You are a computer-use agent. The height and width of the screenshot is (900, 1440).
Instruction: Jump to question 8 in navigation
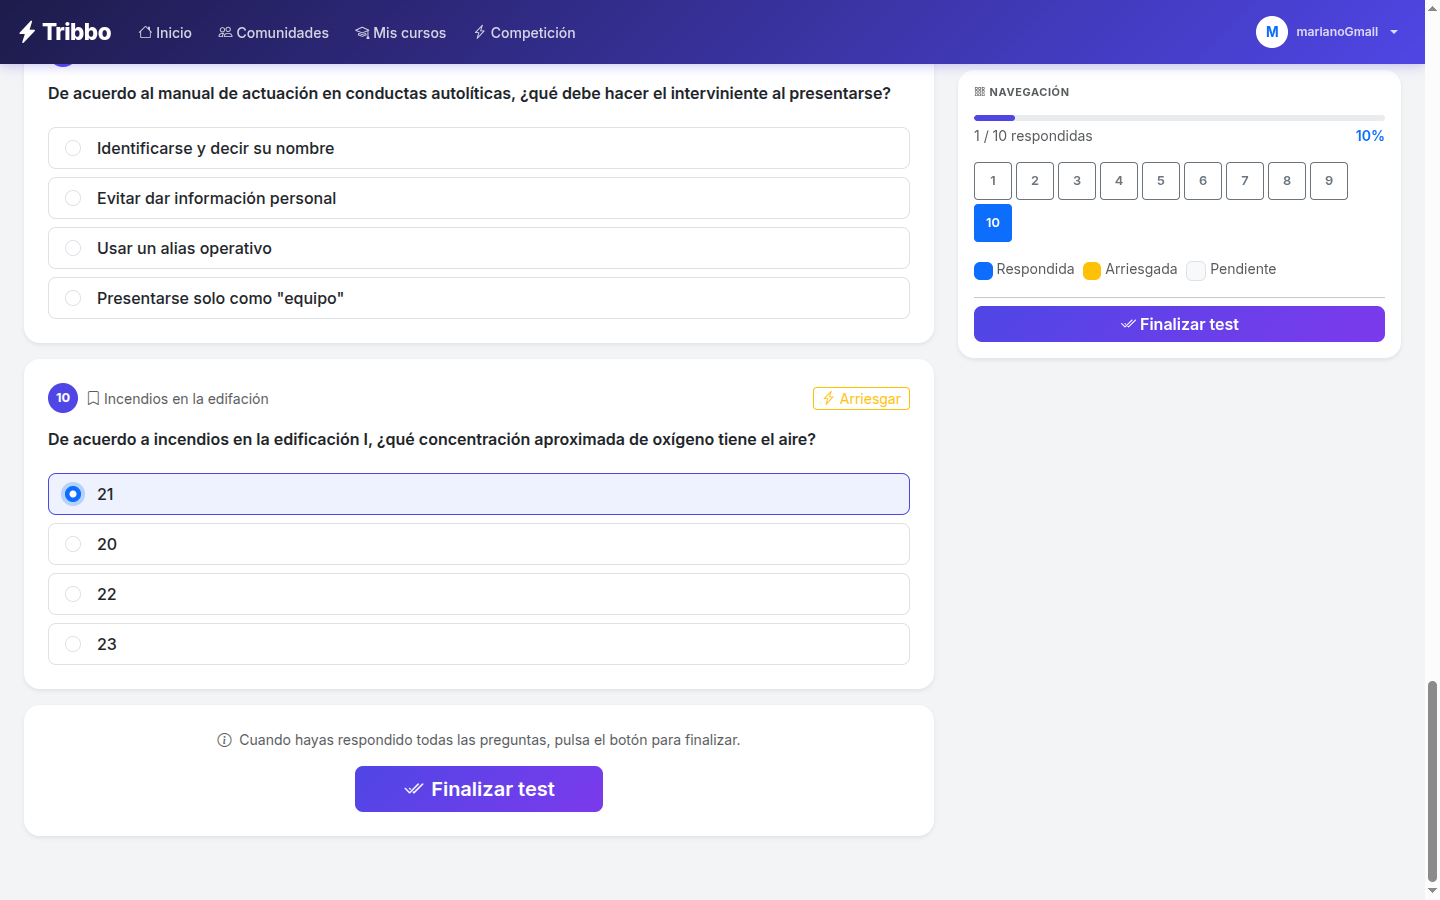(x=1287, y=181)
